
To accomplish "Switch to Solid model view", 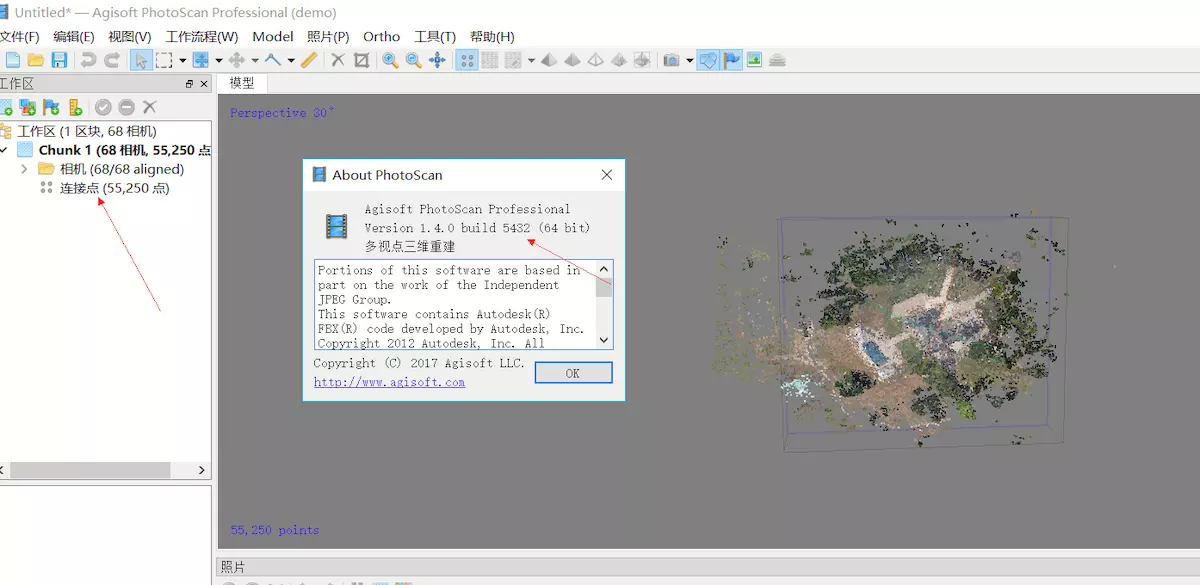I will [x=572, y=60].
